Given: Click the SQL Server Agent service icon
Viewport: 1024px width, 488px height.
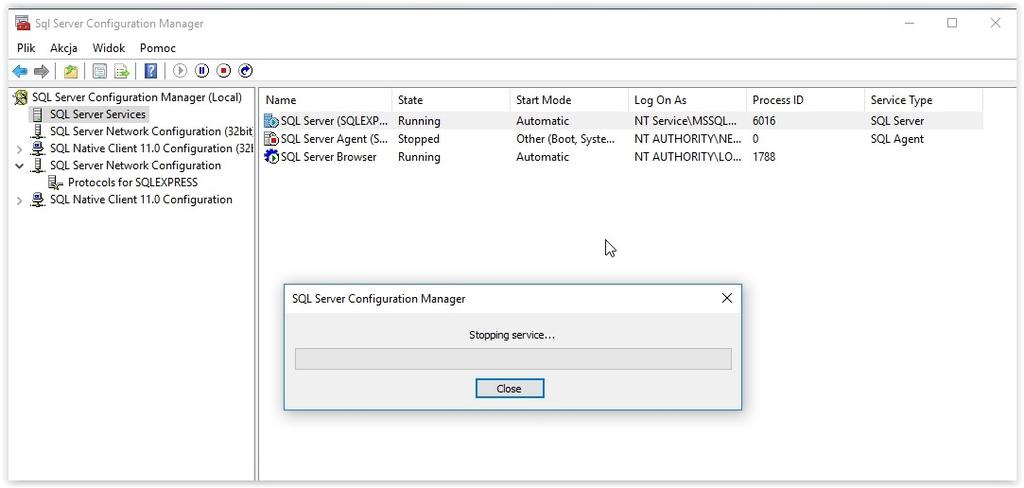Looking at the screenshot, I should tap(271, 138).
